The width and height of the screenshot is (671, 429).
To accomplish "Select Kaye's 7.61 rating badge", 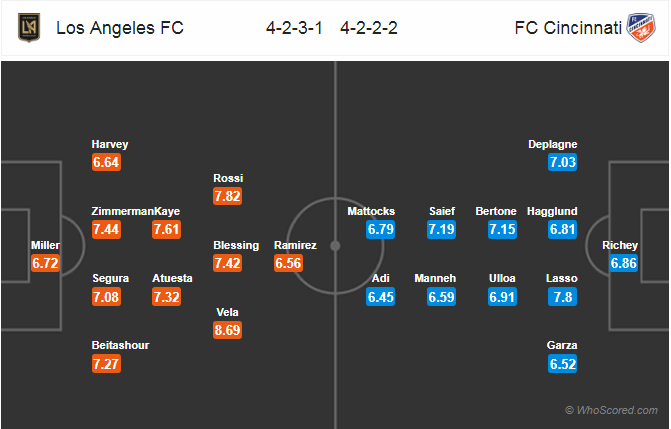I will tap(166, 229).
